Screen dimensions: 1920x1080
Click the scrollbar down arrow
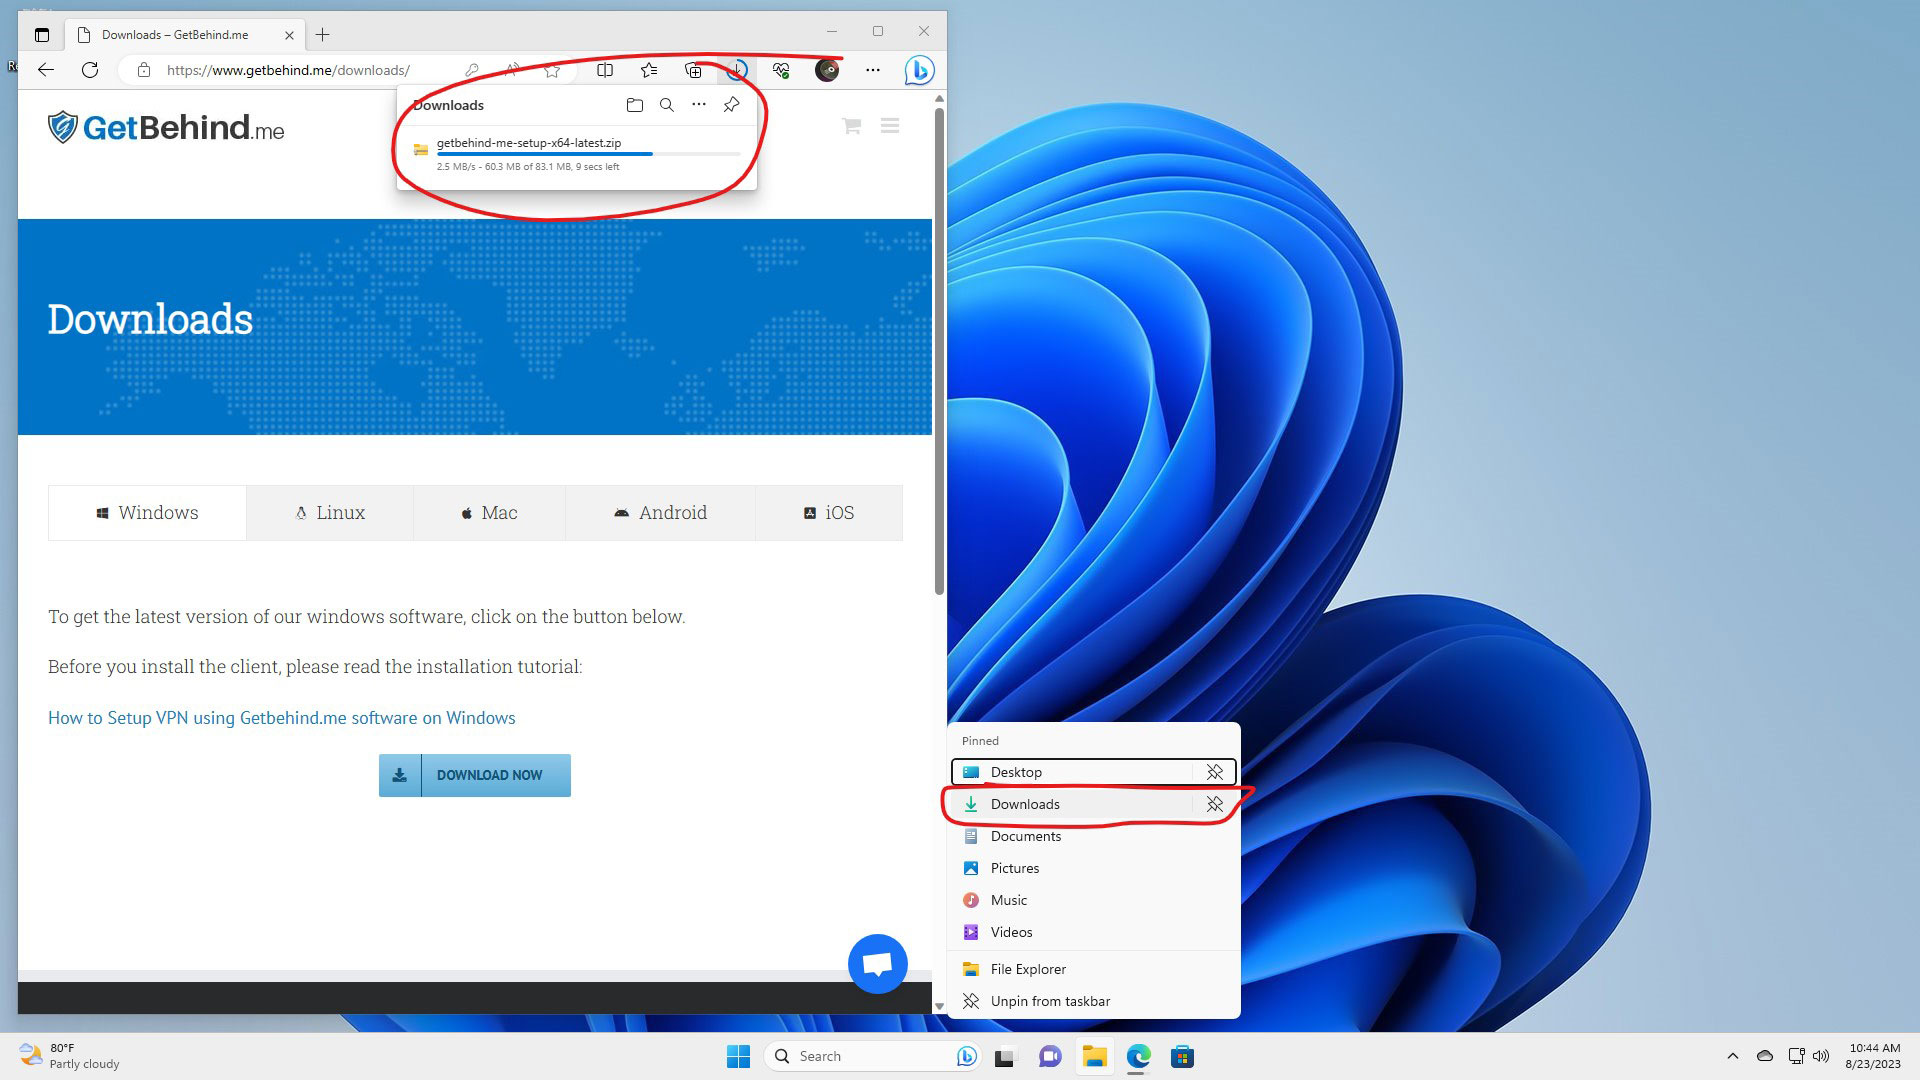click(939, 1006)
